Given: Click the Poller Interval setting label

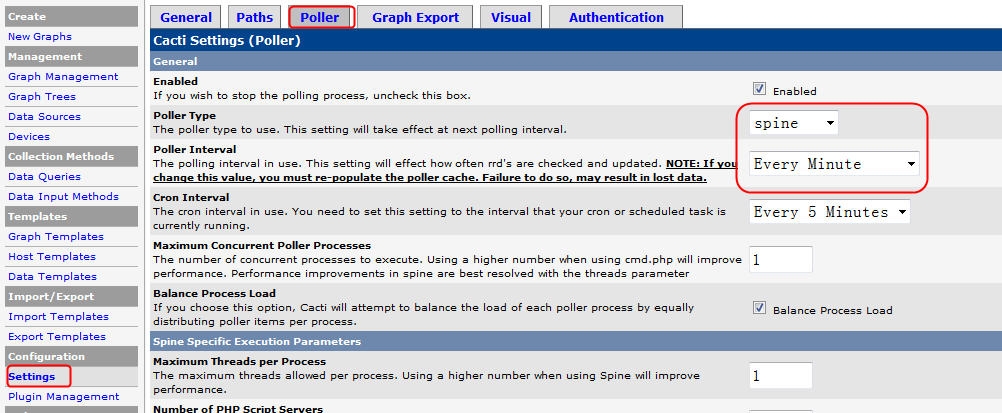Looking at the screenshot, I should coord(195,150).
